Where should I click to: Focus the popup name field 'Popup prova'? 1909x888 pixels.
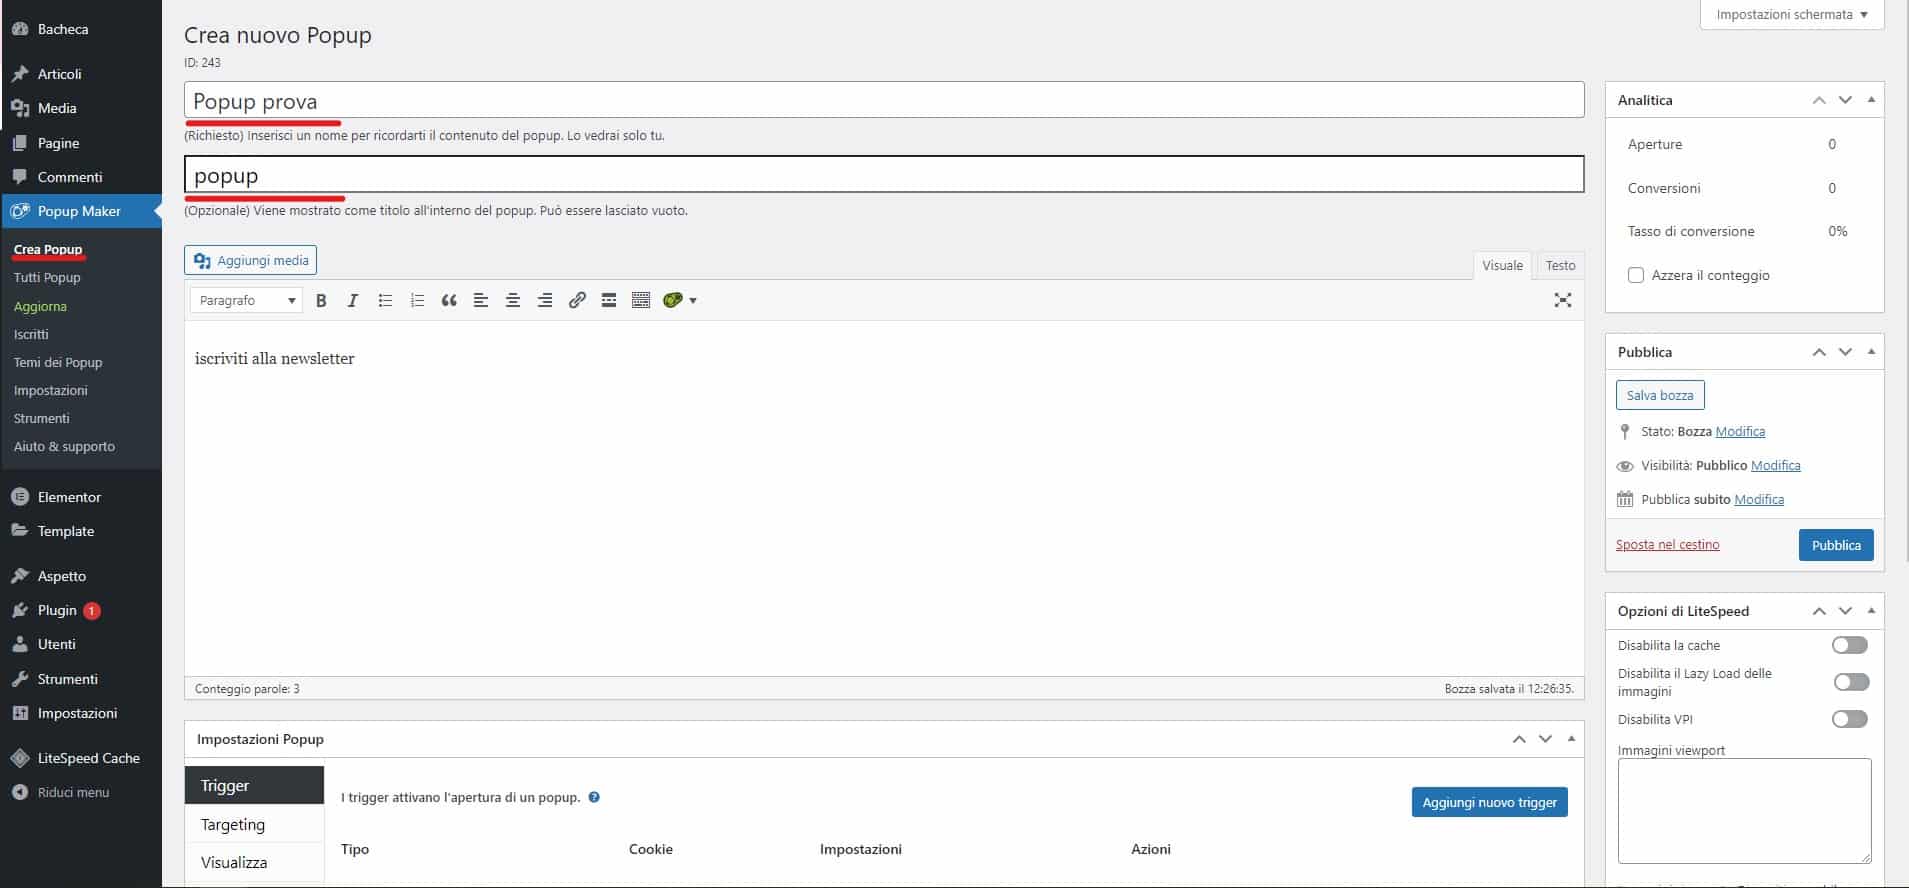pyautogui.click(x=884, y=100)
